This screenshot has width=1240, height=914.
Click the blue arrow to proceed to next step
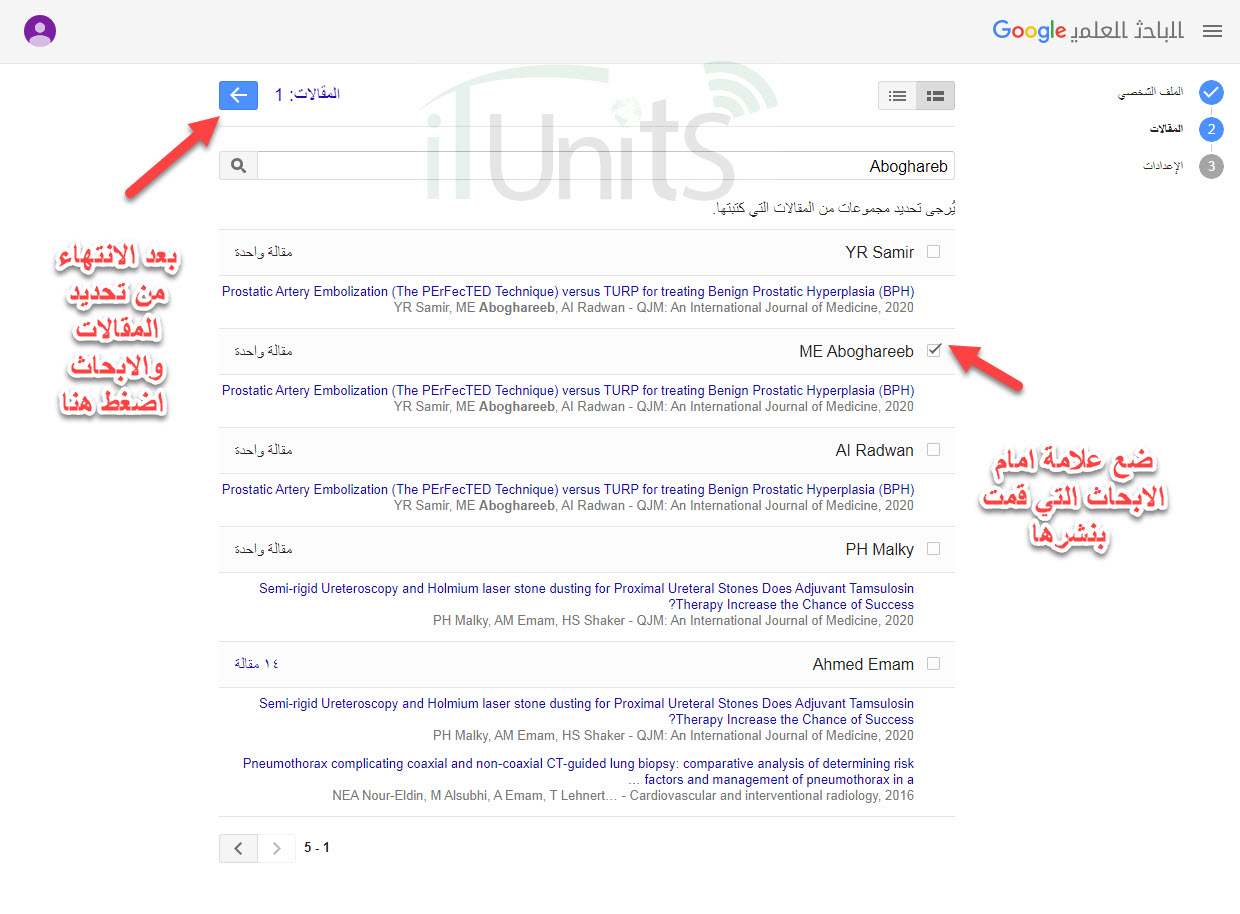click(238, 95)
